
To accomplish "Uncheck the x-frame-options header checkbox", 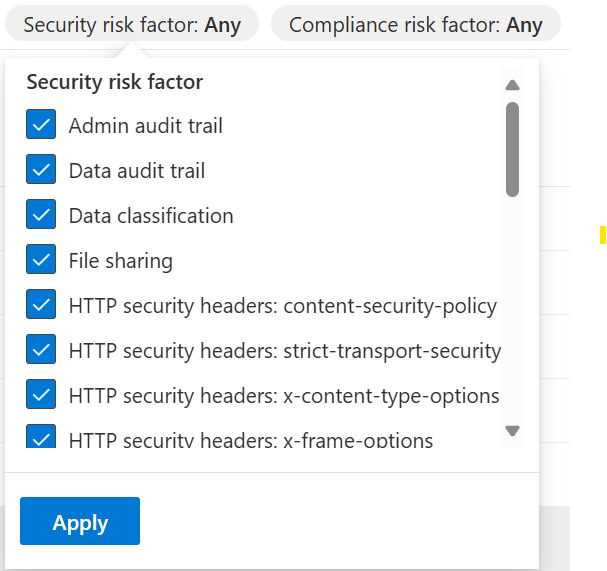I will (x=42, y=437).
